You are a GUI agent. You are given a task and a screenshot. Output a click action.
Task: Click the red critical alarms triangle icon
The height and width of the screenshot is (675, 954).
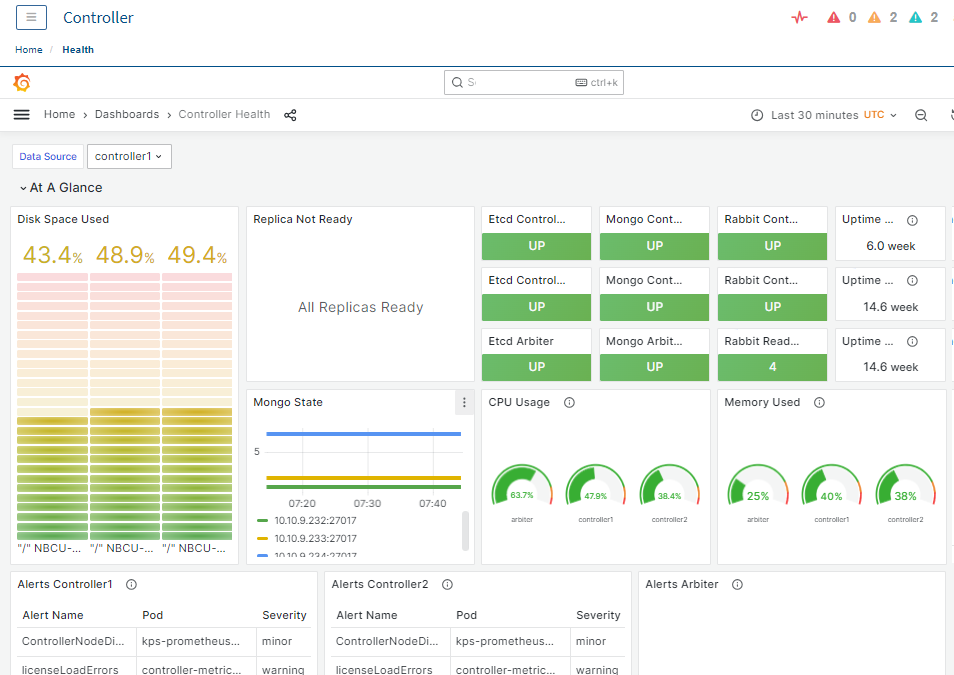834,17
